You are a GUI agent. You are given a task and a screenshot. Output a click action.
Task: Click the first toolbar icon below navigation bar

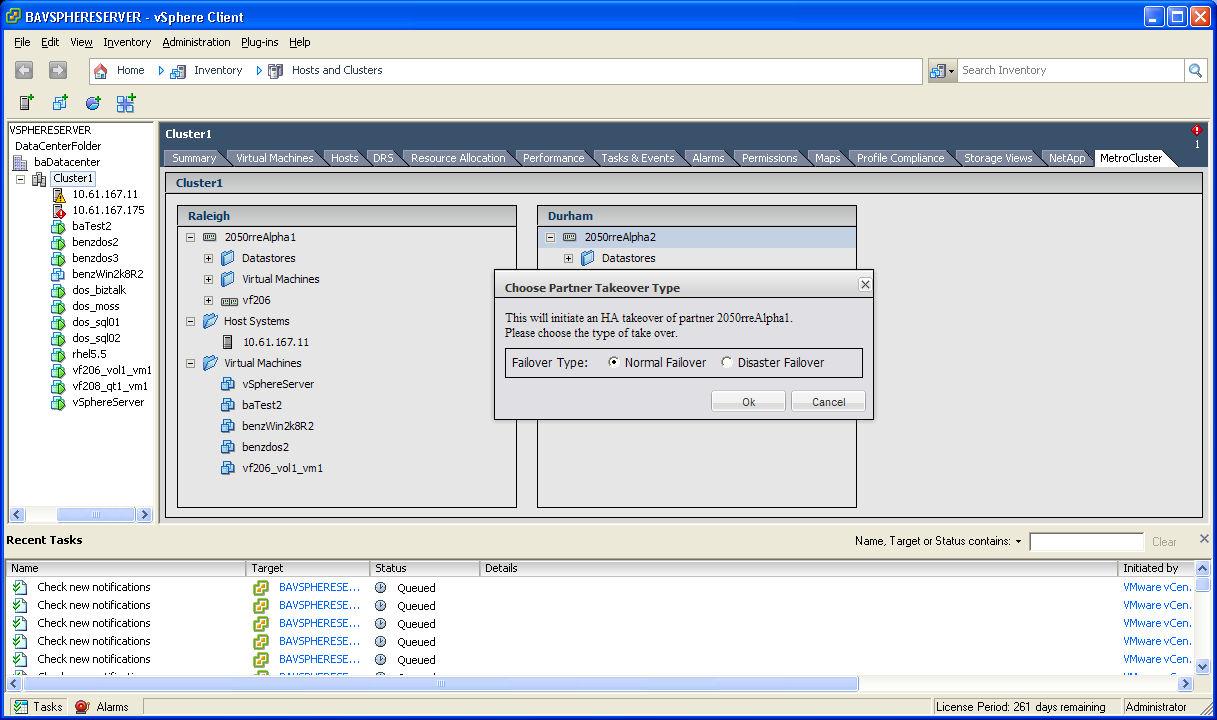click(x=27, y=103)
